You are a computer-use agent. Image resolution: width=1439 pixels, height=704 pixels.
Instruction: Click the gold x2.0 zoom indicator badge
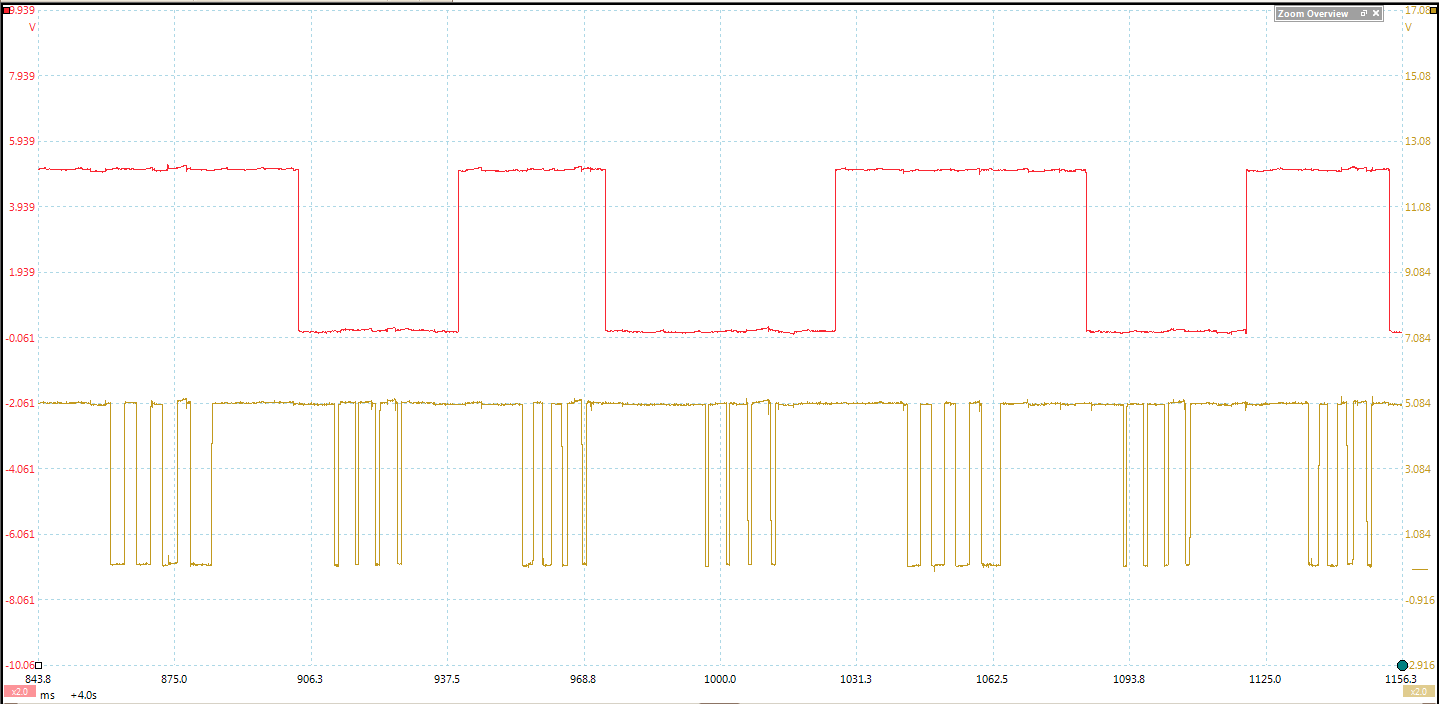(x=1418, y=692)
